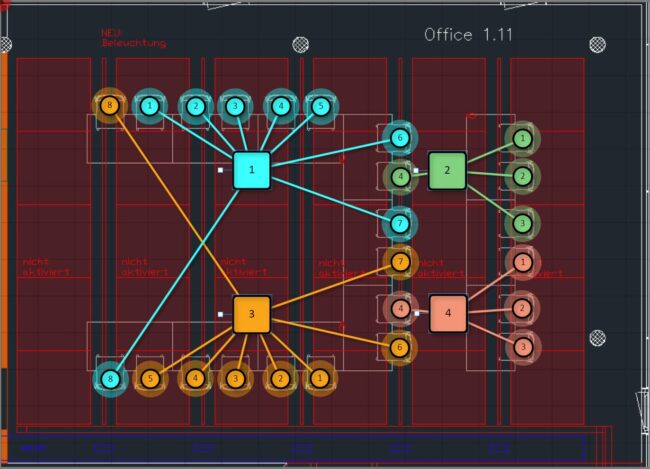The image size is (650, 469).
Task: Click salmon circle 4 left of node 4
Action: tap(400, 309)
